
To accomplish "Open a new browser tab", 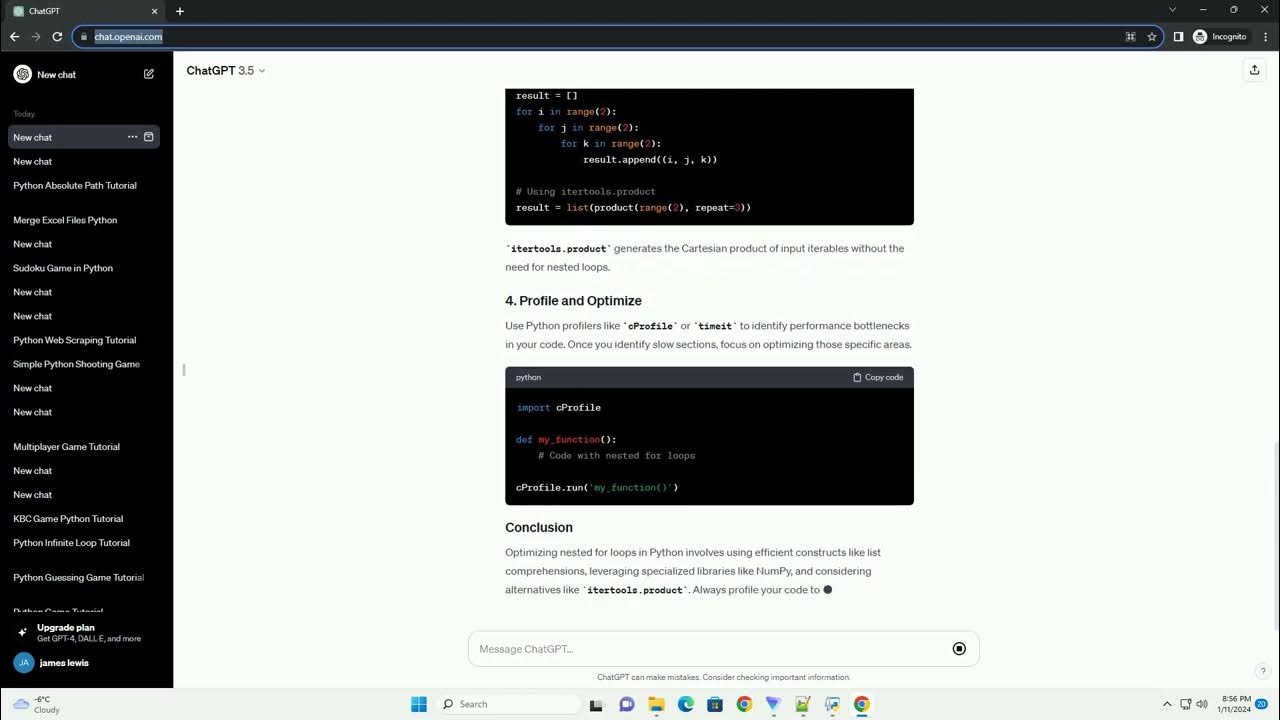I will point(180,11).
